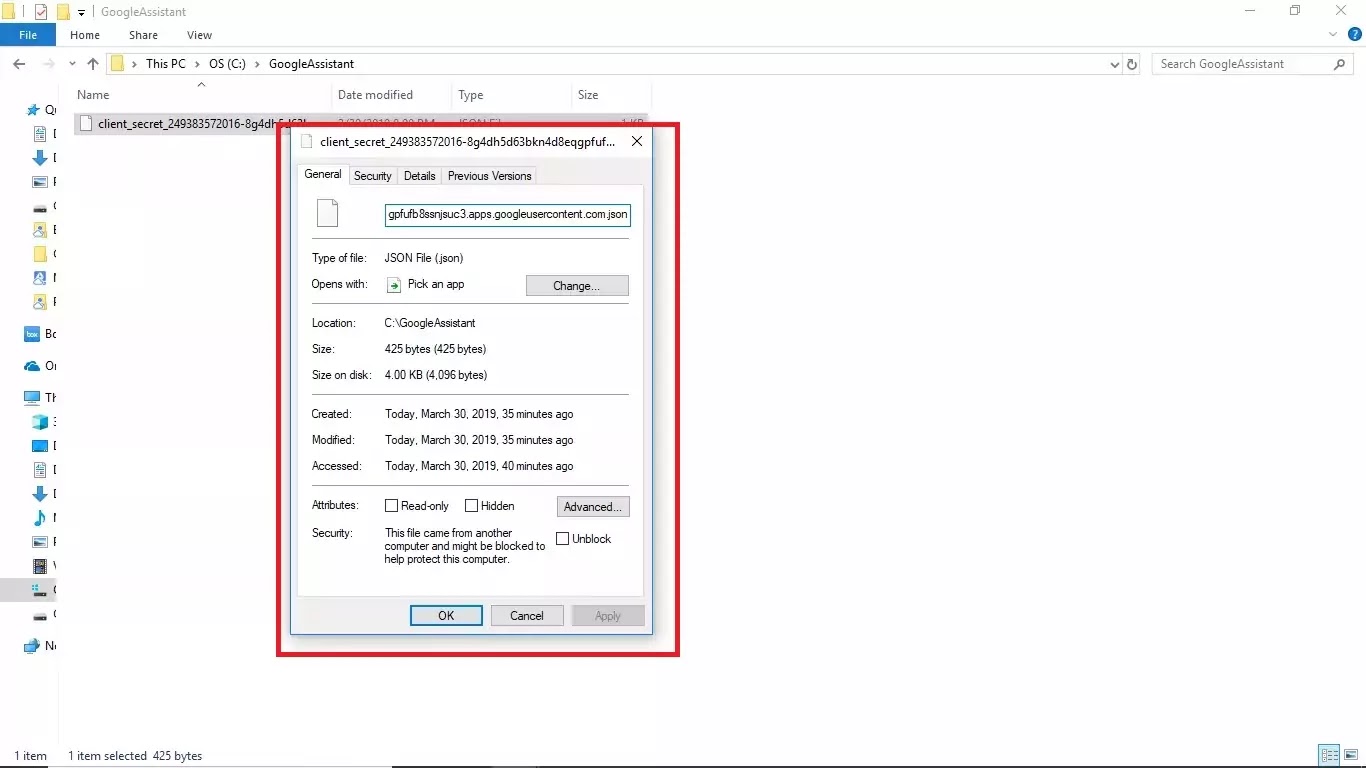Expand the ribbon using top-right chevron

pos(1334,34)
